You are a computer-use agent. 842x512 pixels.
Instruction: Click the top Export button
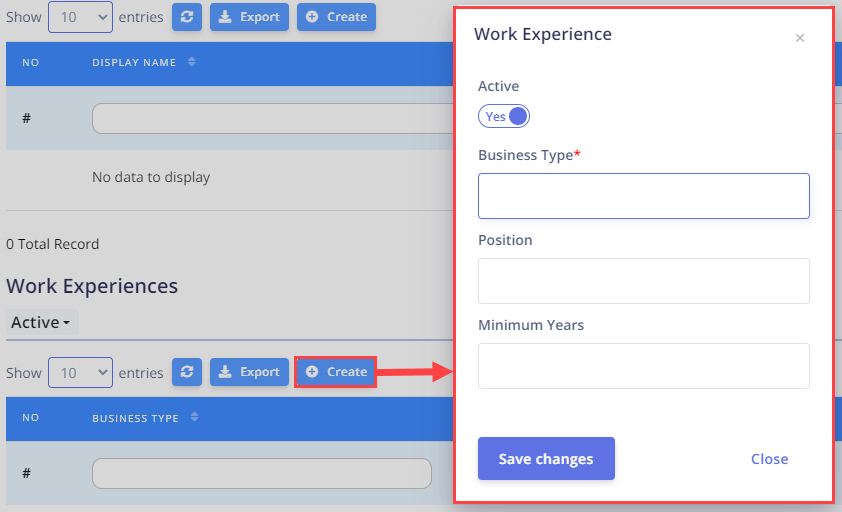249,17
